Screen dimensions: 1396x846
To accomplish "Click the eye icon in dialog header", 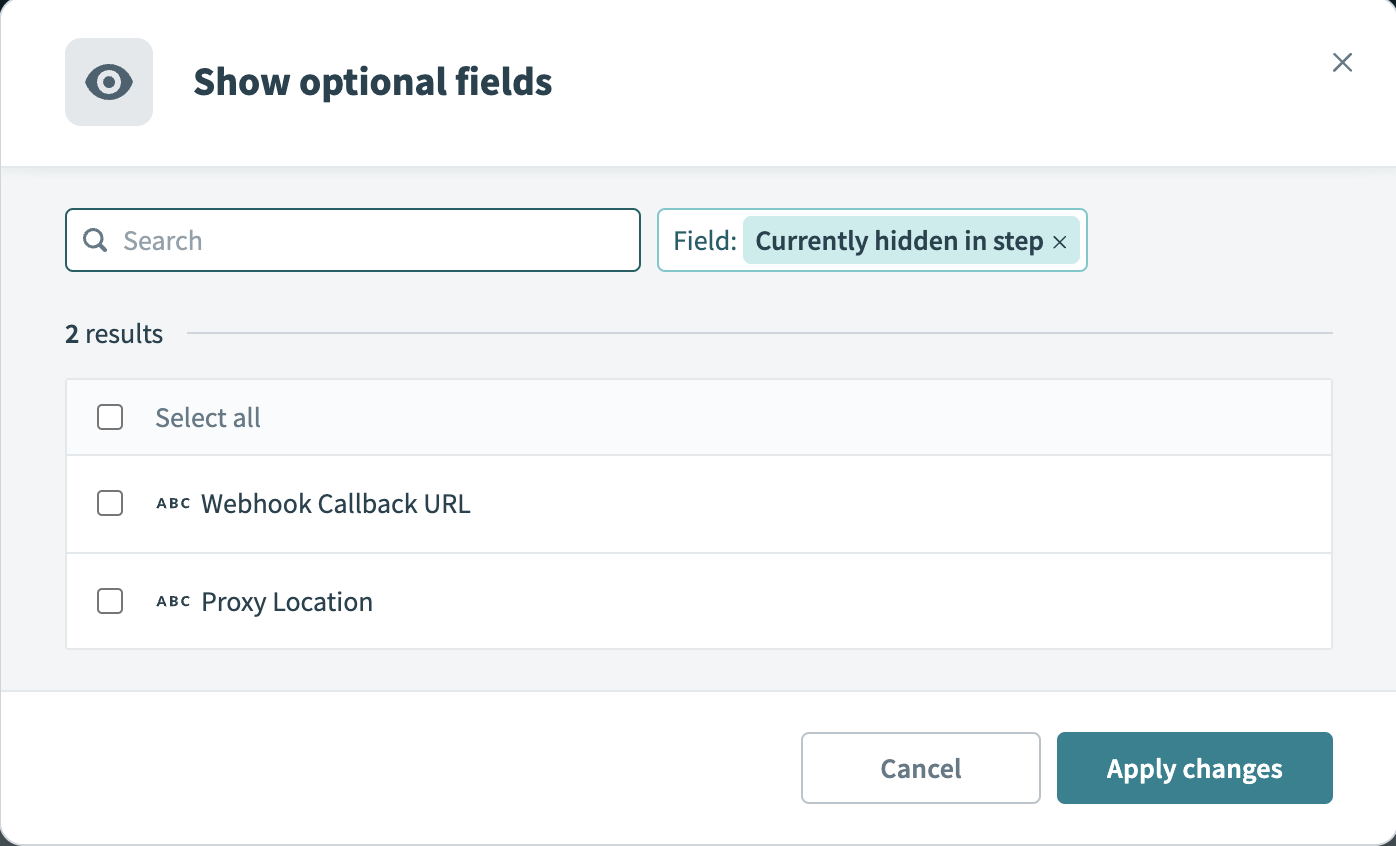I will click(x=109, y=82).
